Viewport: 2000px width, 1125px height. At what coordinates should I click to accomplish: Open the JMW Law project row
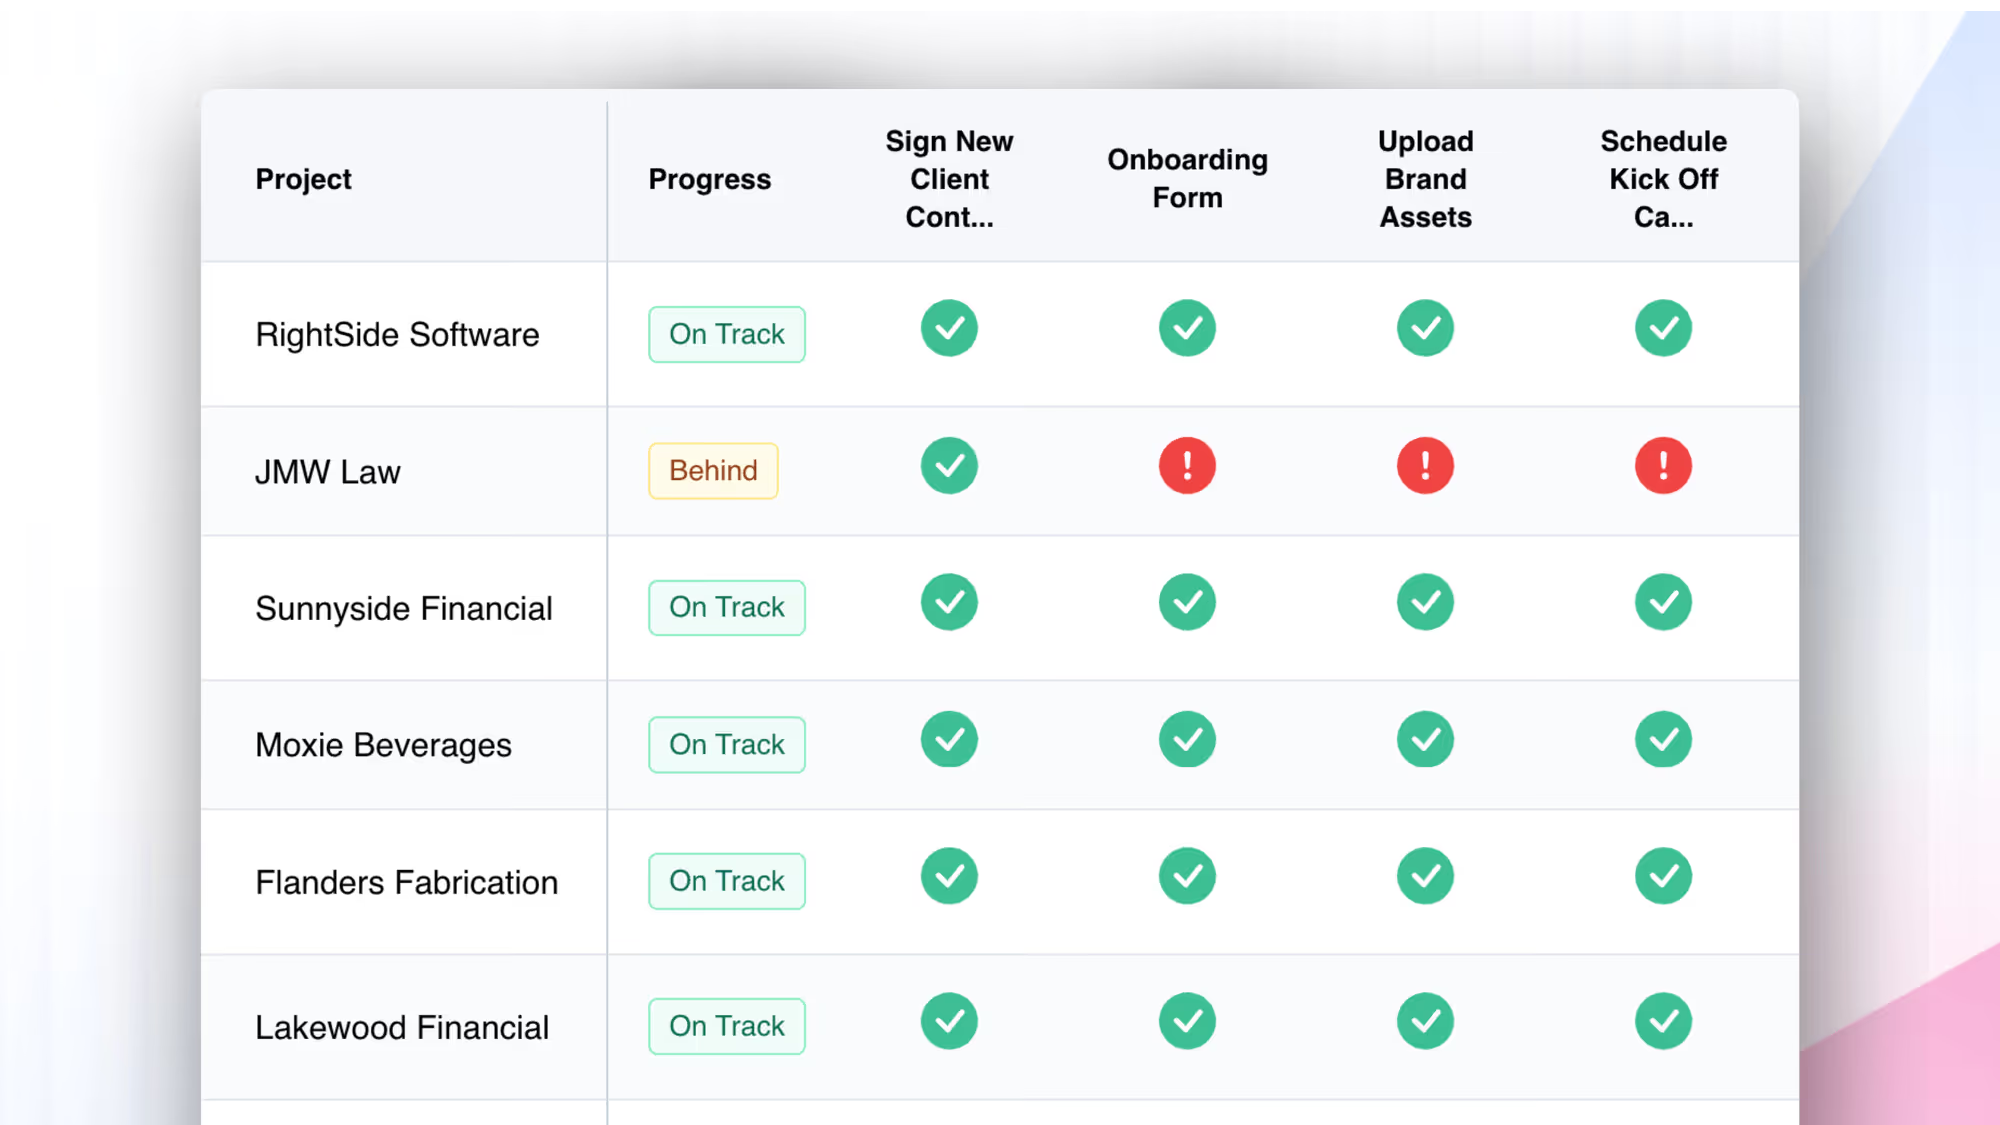pyautogui.click(x=1000, y=471)
